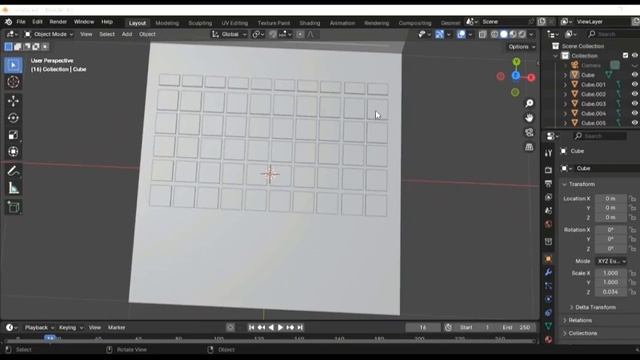Activate the Cursor tool
This screenshot has height=360, width=640.
[x=13, y=82]
